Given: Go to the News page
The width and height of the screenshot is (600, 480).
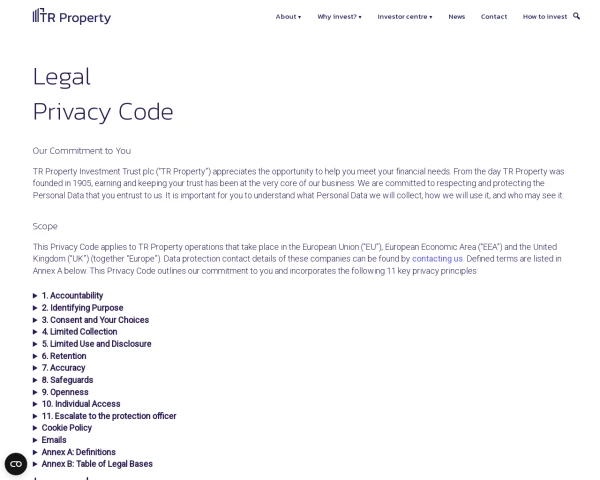Looking at the screenshot, I should 456,17.
